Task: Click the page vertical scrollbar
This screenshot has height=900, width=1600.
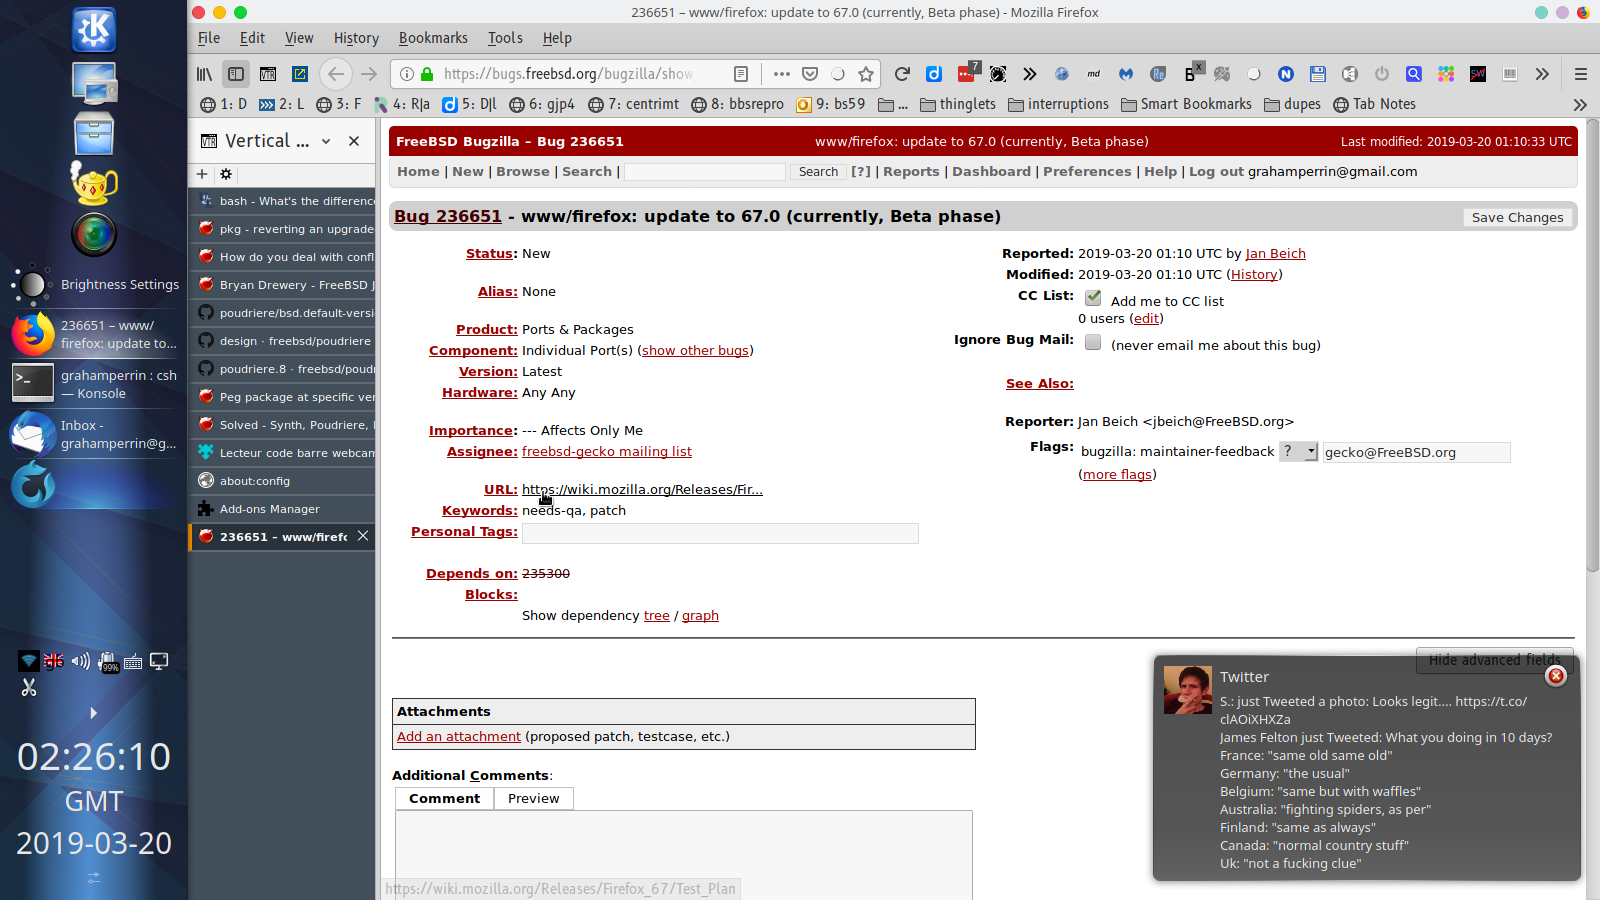Action: coord(1593,345)
